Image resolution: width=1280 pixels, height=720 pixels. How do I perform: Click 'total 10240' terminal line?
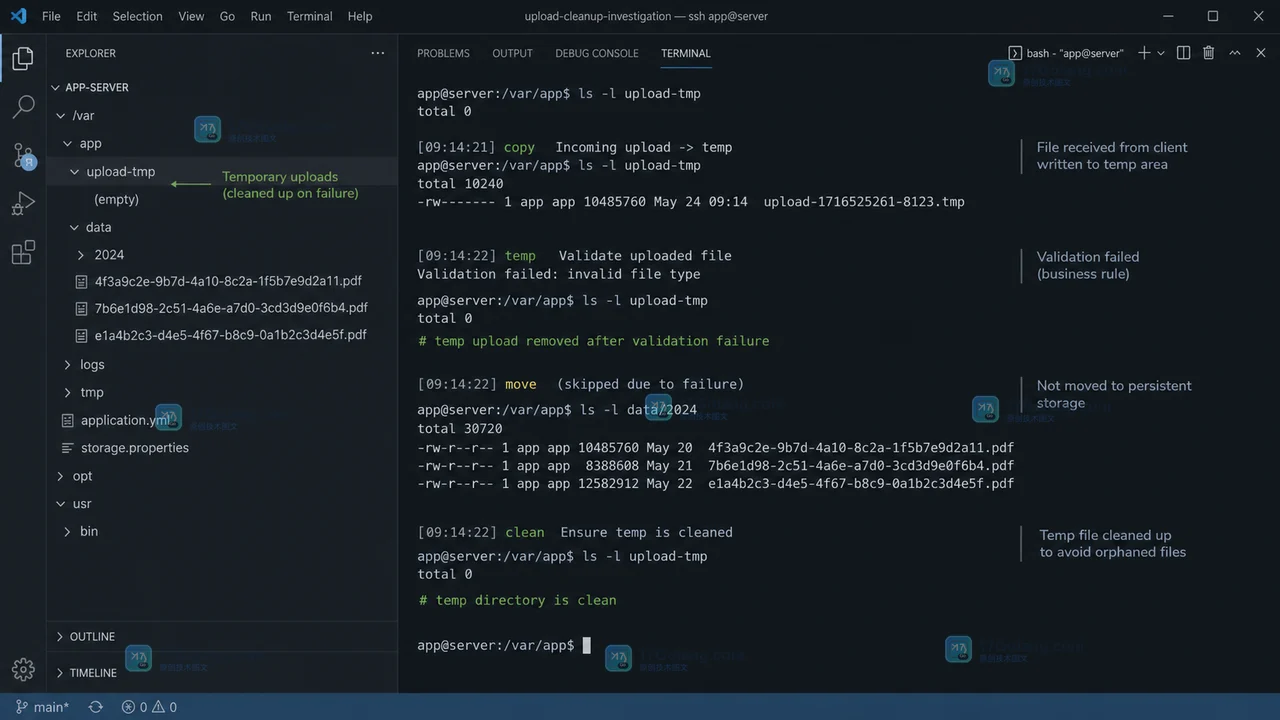click(x=460, y=184)
